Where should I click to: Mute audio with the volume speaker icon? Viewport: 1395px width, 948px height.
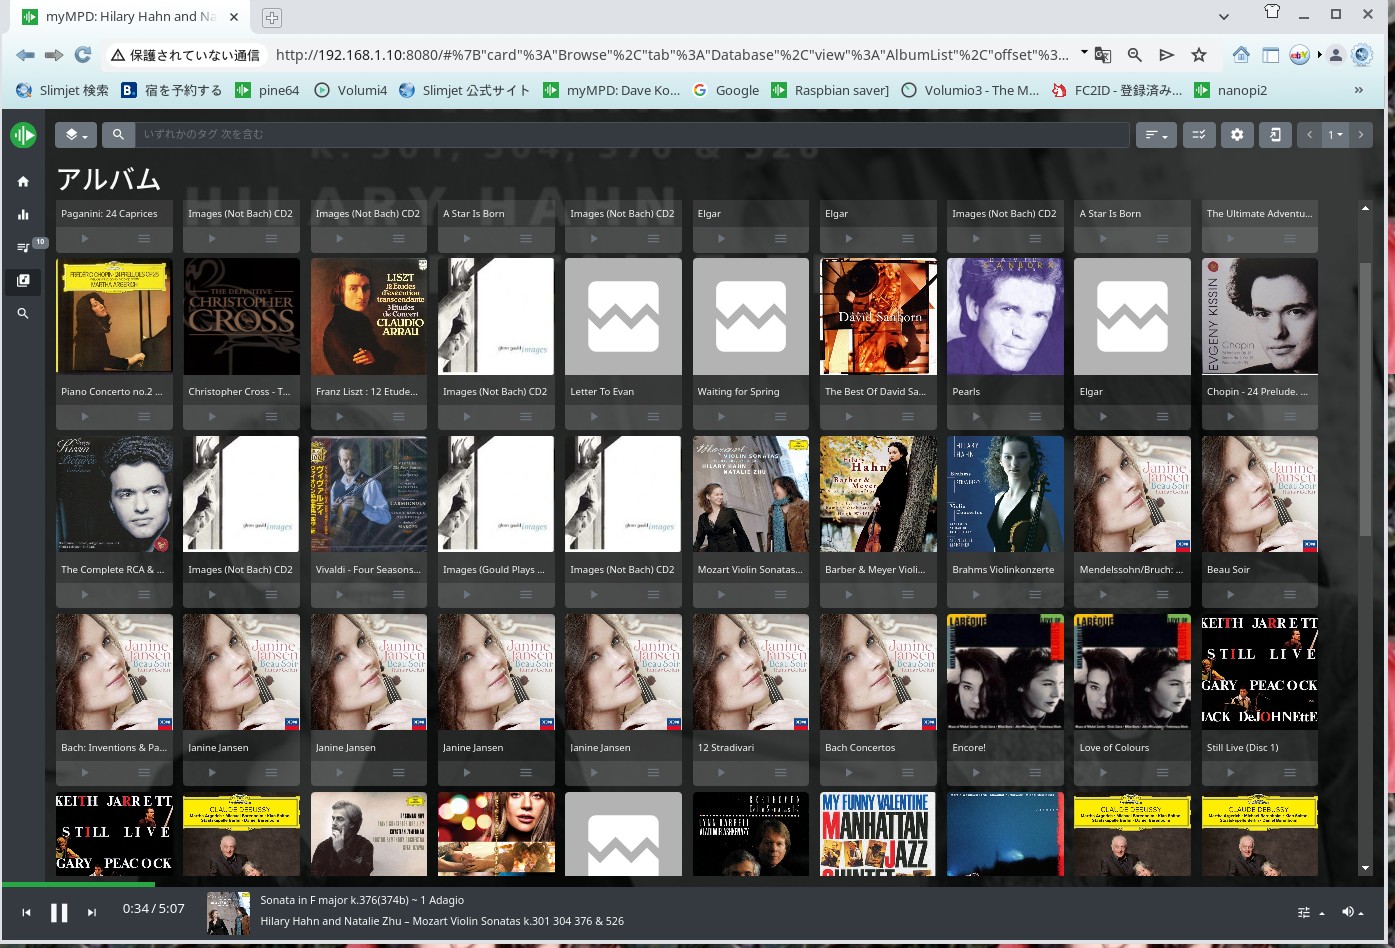pyautogui.click(x=1348, y=911)
